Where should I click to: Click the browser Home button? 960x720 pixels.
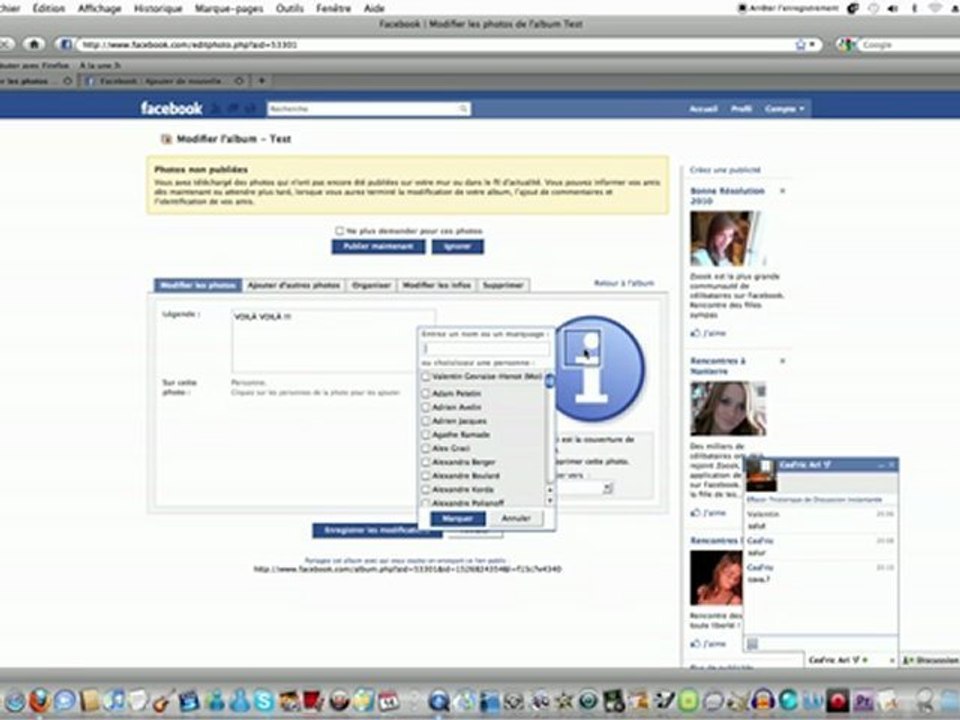34,44
